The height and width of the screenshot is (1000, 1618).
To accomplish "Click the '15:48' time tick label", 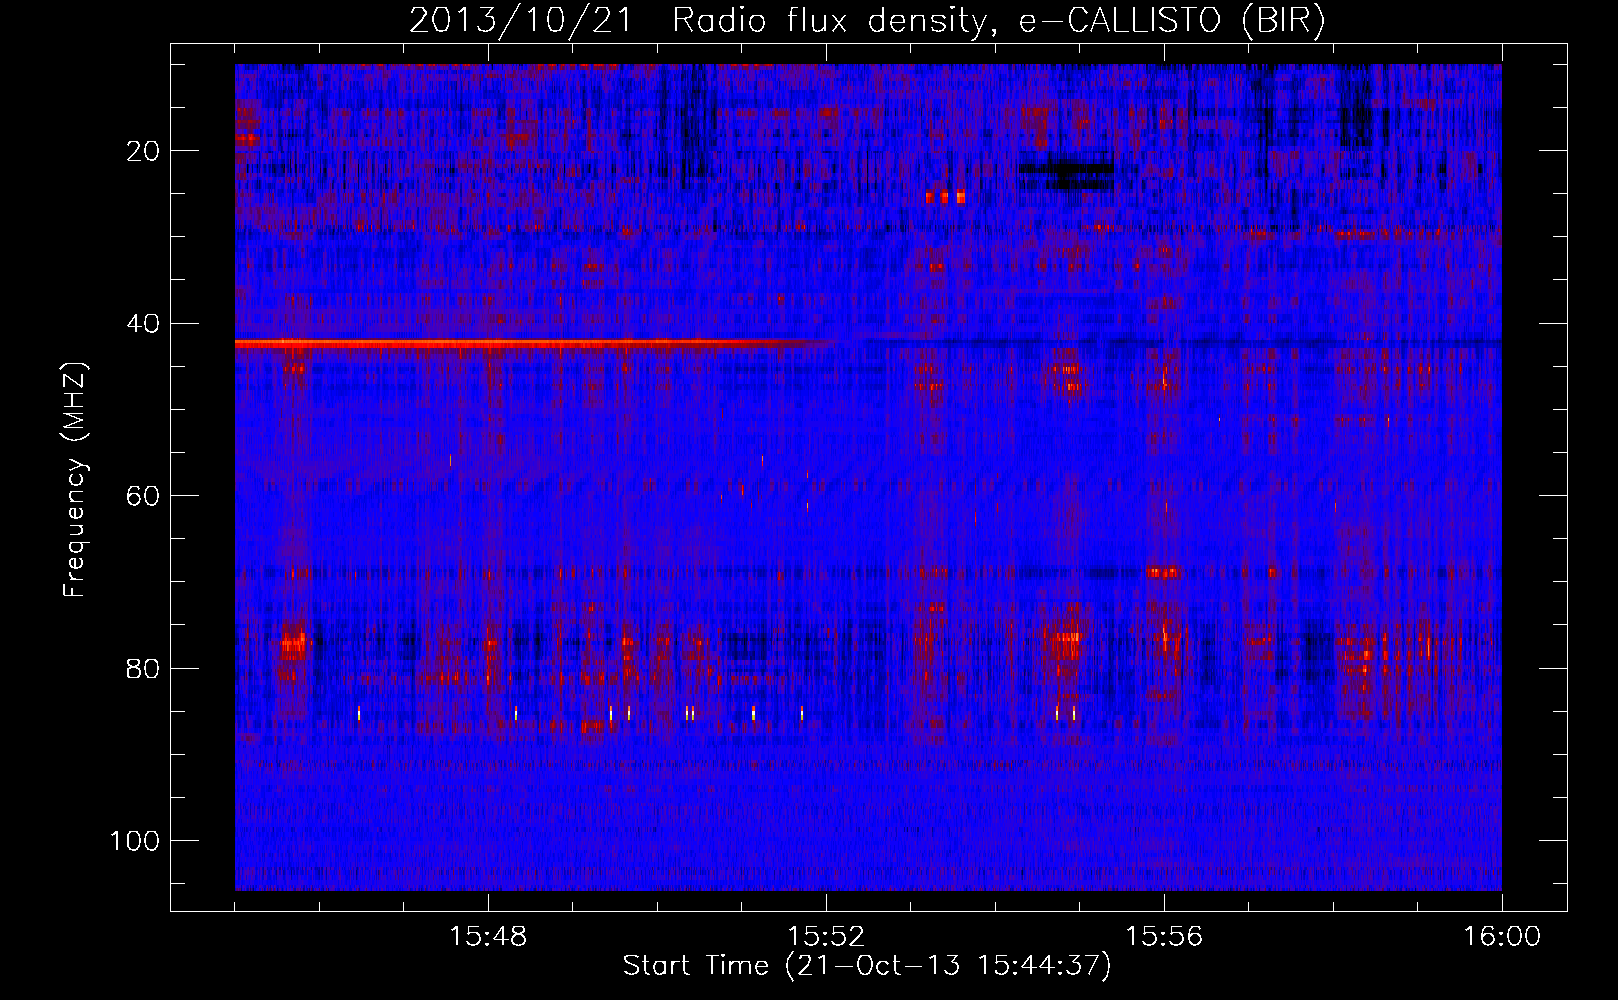I will tap(489, 937).
